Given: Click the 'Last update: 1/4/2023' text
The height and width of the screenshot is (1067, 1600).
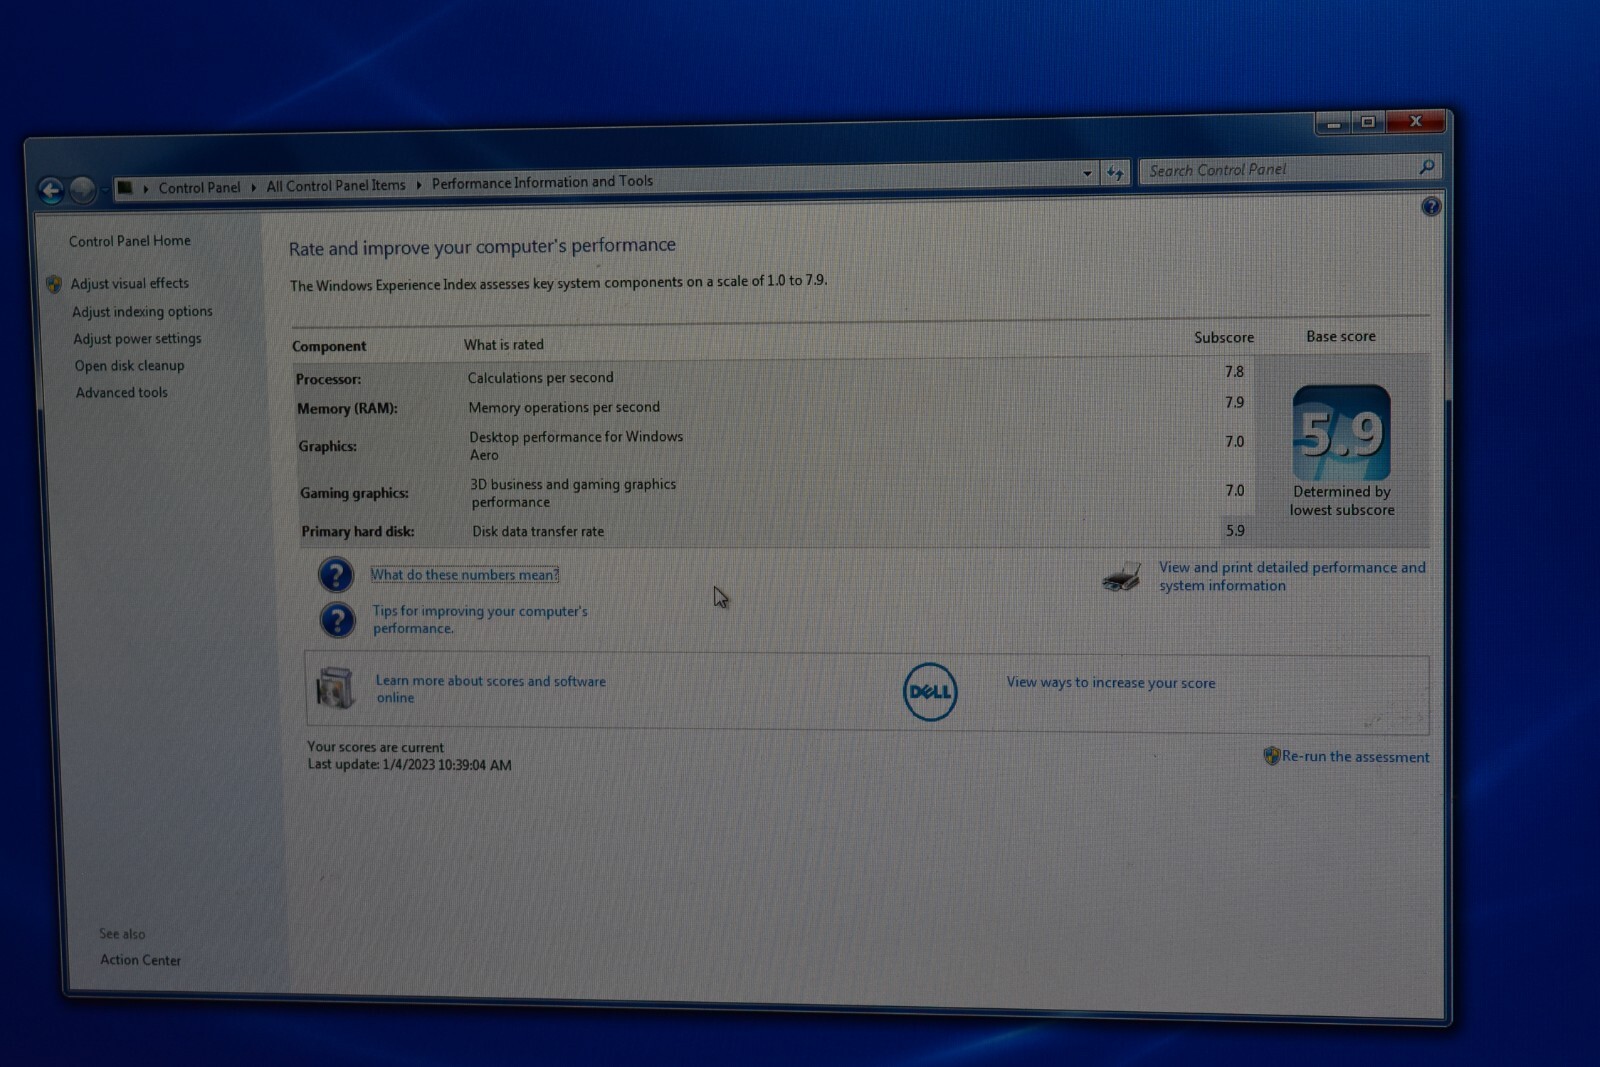Looking at the screenshot, I should click(x=409, y=765).
